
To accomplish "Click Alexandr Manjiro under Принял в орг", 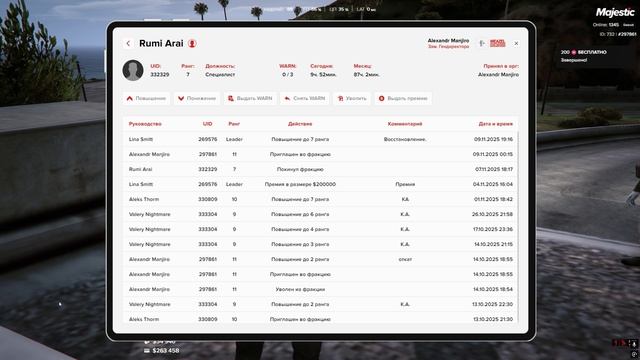I will (498, 75).
